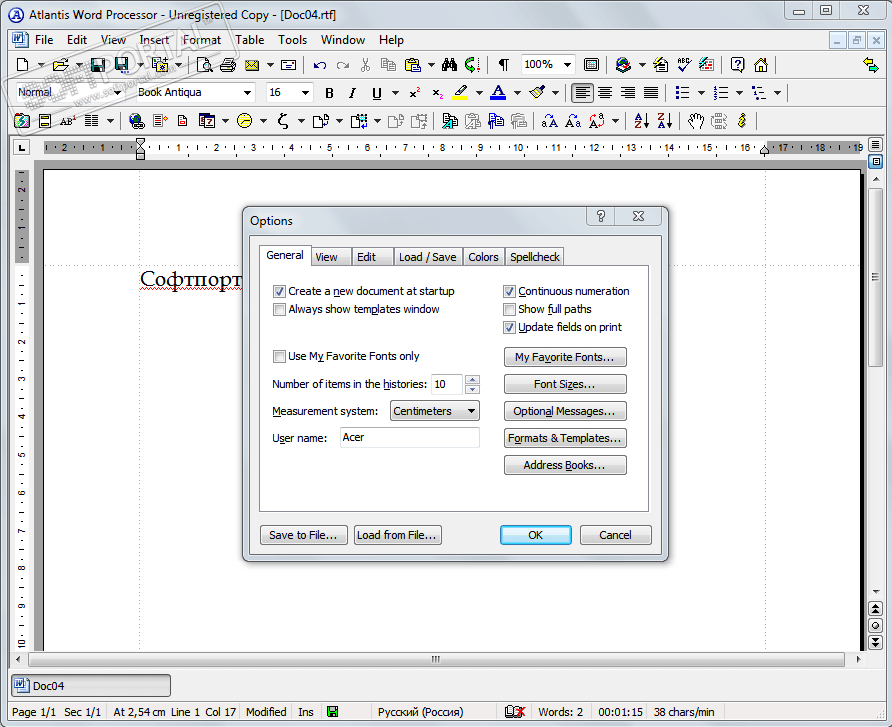Click the Address Books... button
892x727 pixels.
pos(565,465)
